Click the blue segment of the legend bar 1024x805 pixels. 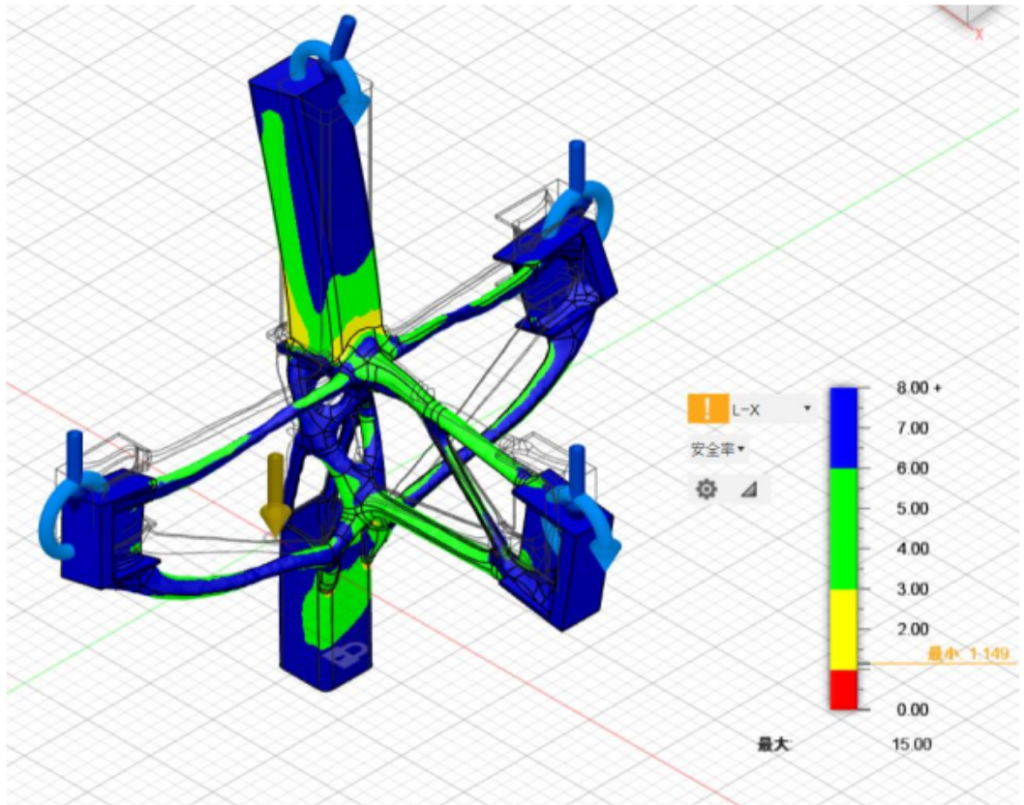pyautogui.click(x=843, y=427)
